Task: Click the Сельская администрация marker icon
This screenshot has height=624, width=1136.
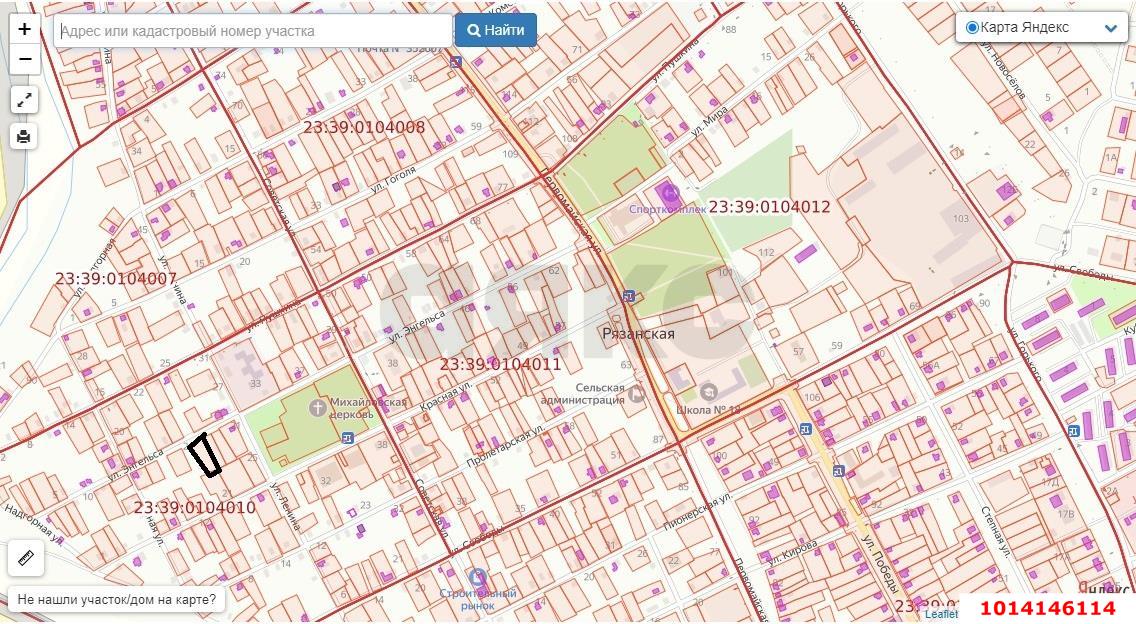Action: [636, 394]
